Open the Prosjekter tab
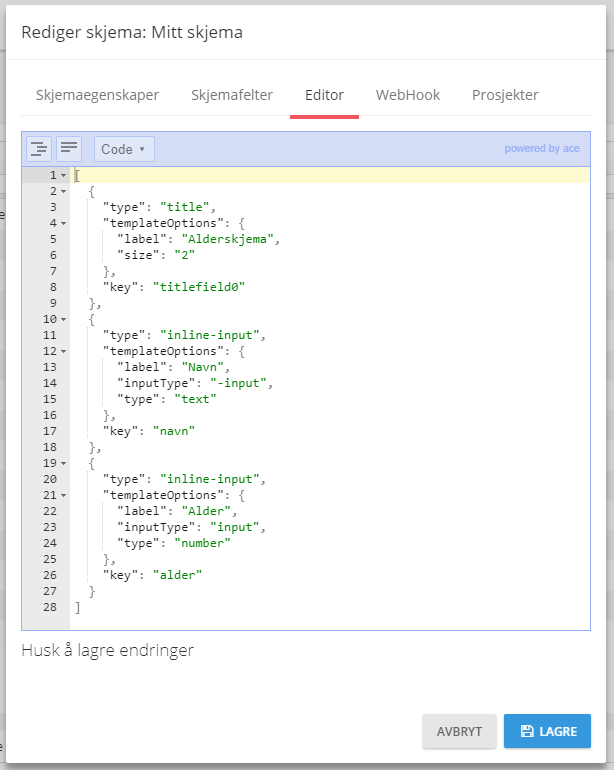 point(505,95)
